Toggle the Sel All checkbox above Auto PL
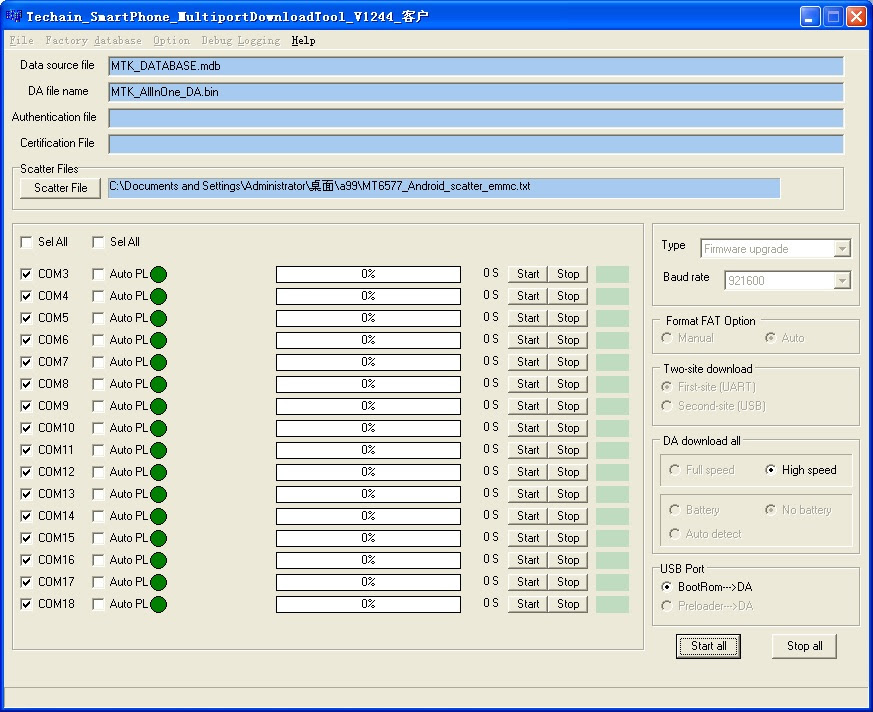 pos(98,242)
